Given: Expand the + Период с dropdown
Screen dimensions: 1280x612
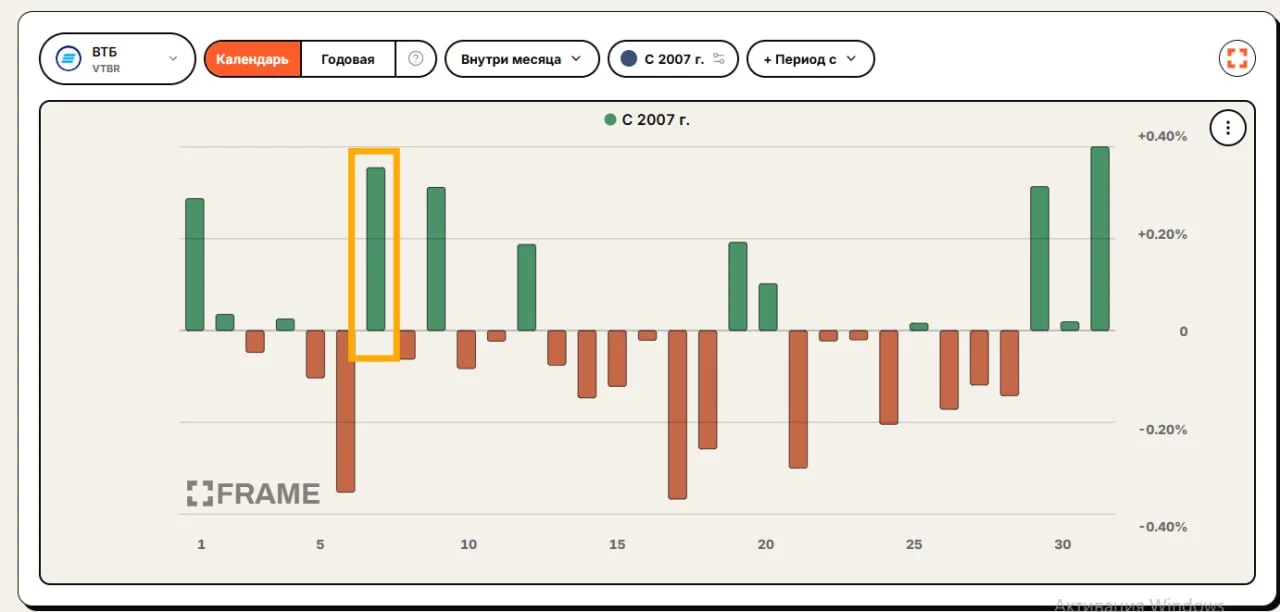Looking at the screenshot, I should [x=810, y=59].
